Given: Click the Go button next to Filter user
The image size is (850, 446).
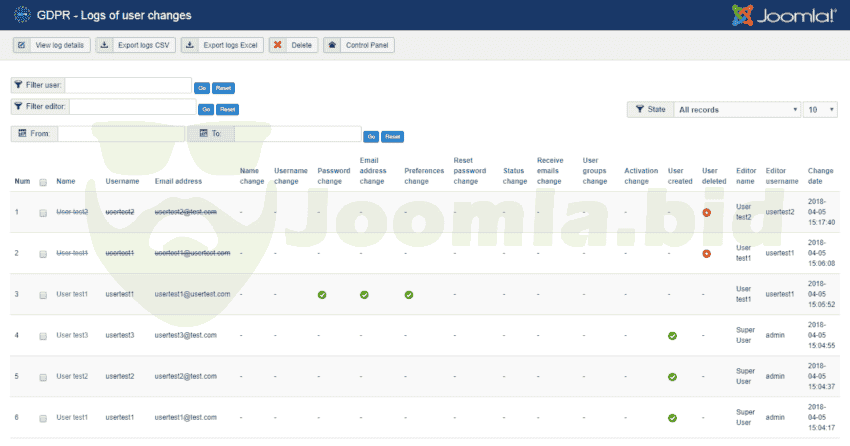Looking at the screenshot, I should point(201,87).
